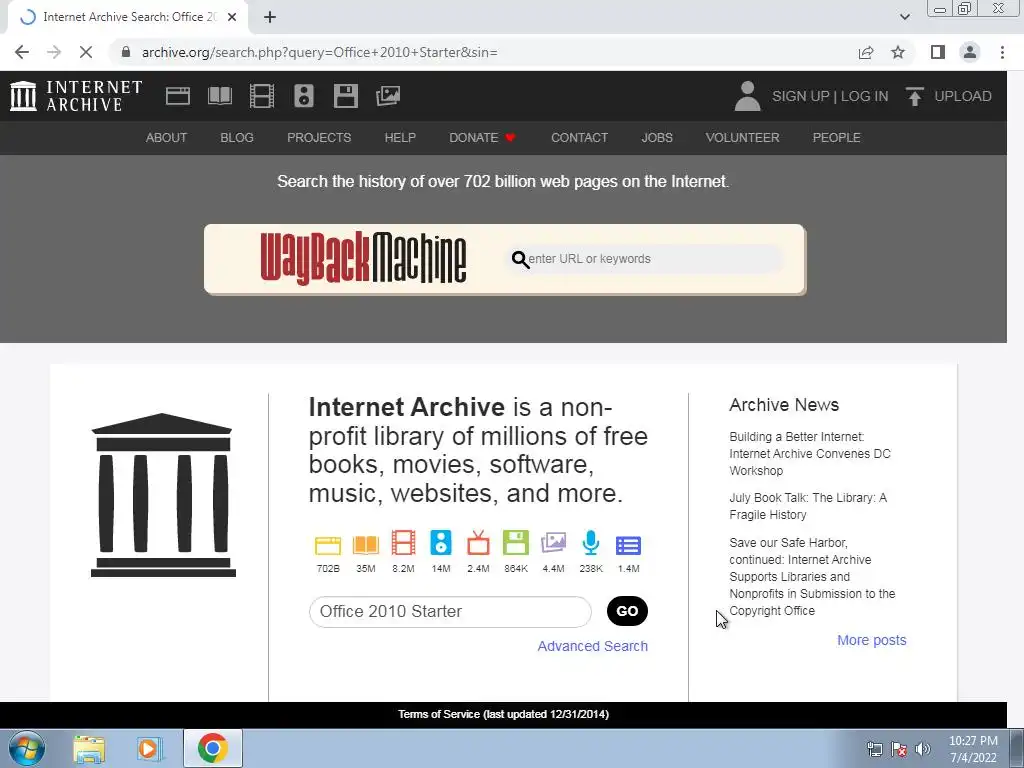1024x768 pixels.
Task: Open the Windows Start menu
Action: pos(27,748)
